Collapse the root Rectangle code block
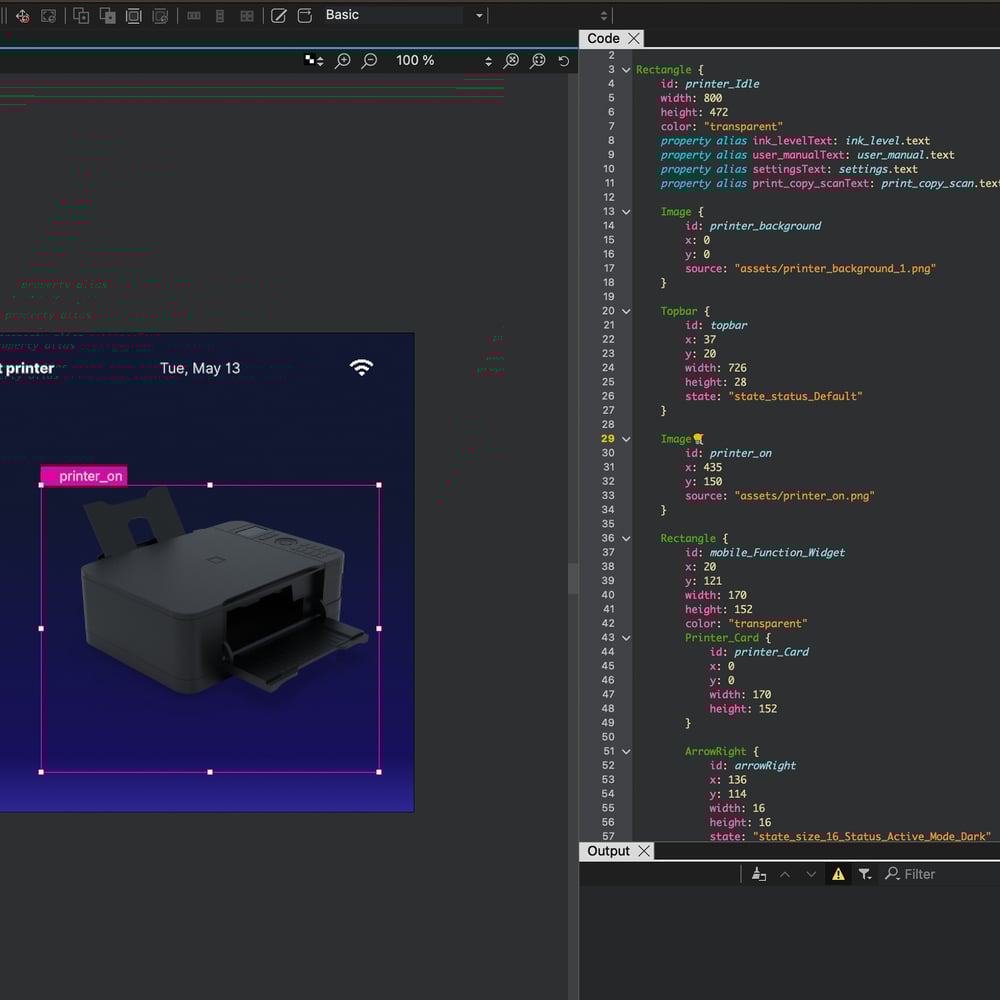1000x1000 pixels. point(626,70)
